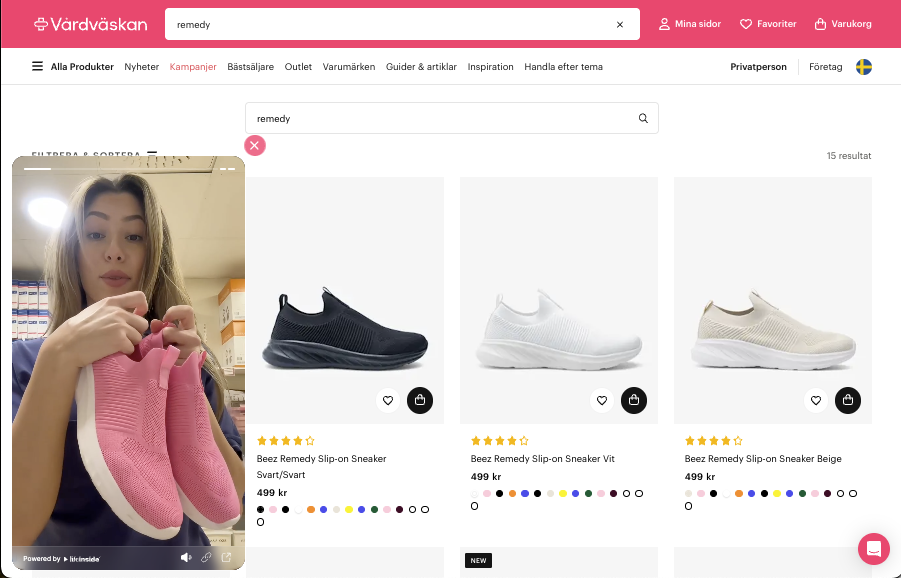This screenshot has height=578, width=901.
Task: Click the white sneaker product image
Action: pos(559,300)
